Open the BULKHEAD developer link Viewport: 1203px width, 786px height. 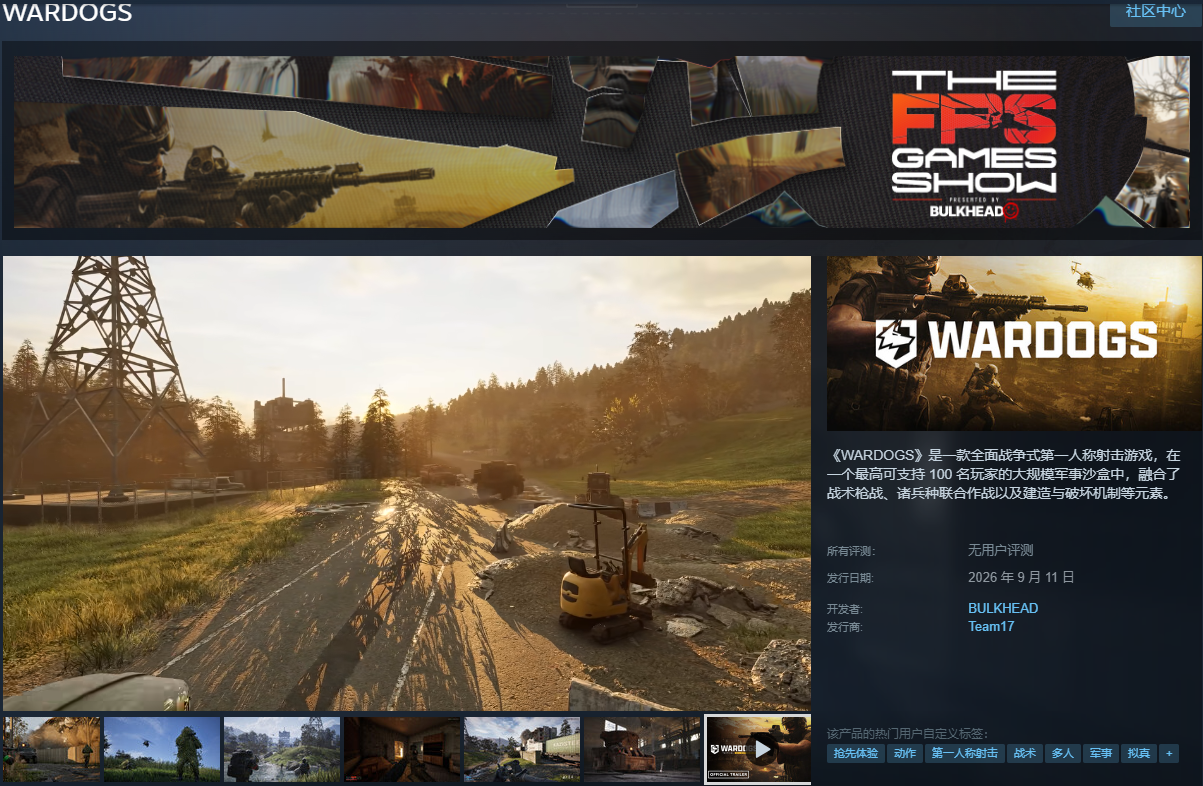coord(1003,608)
